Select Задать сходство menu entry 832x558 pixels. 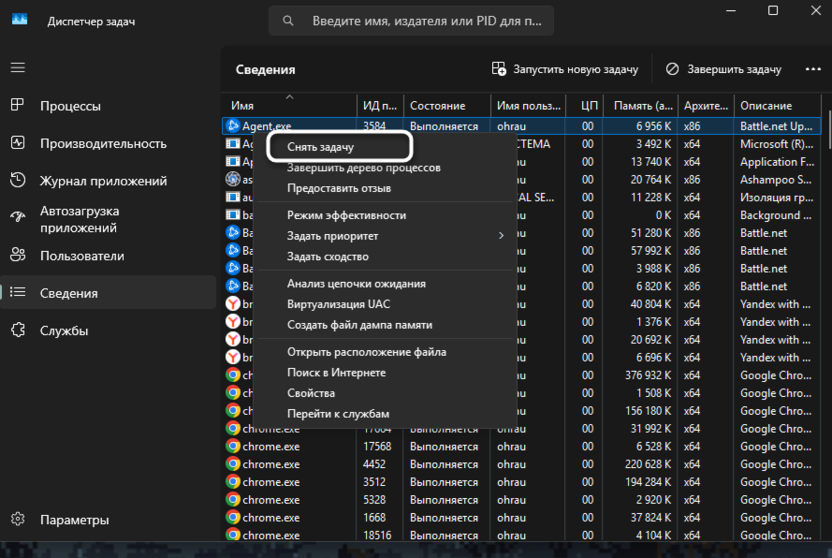point(327,257)
